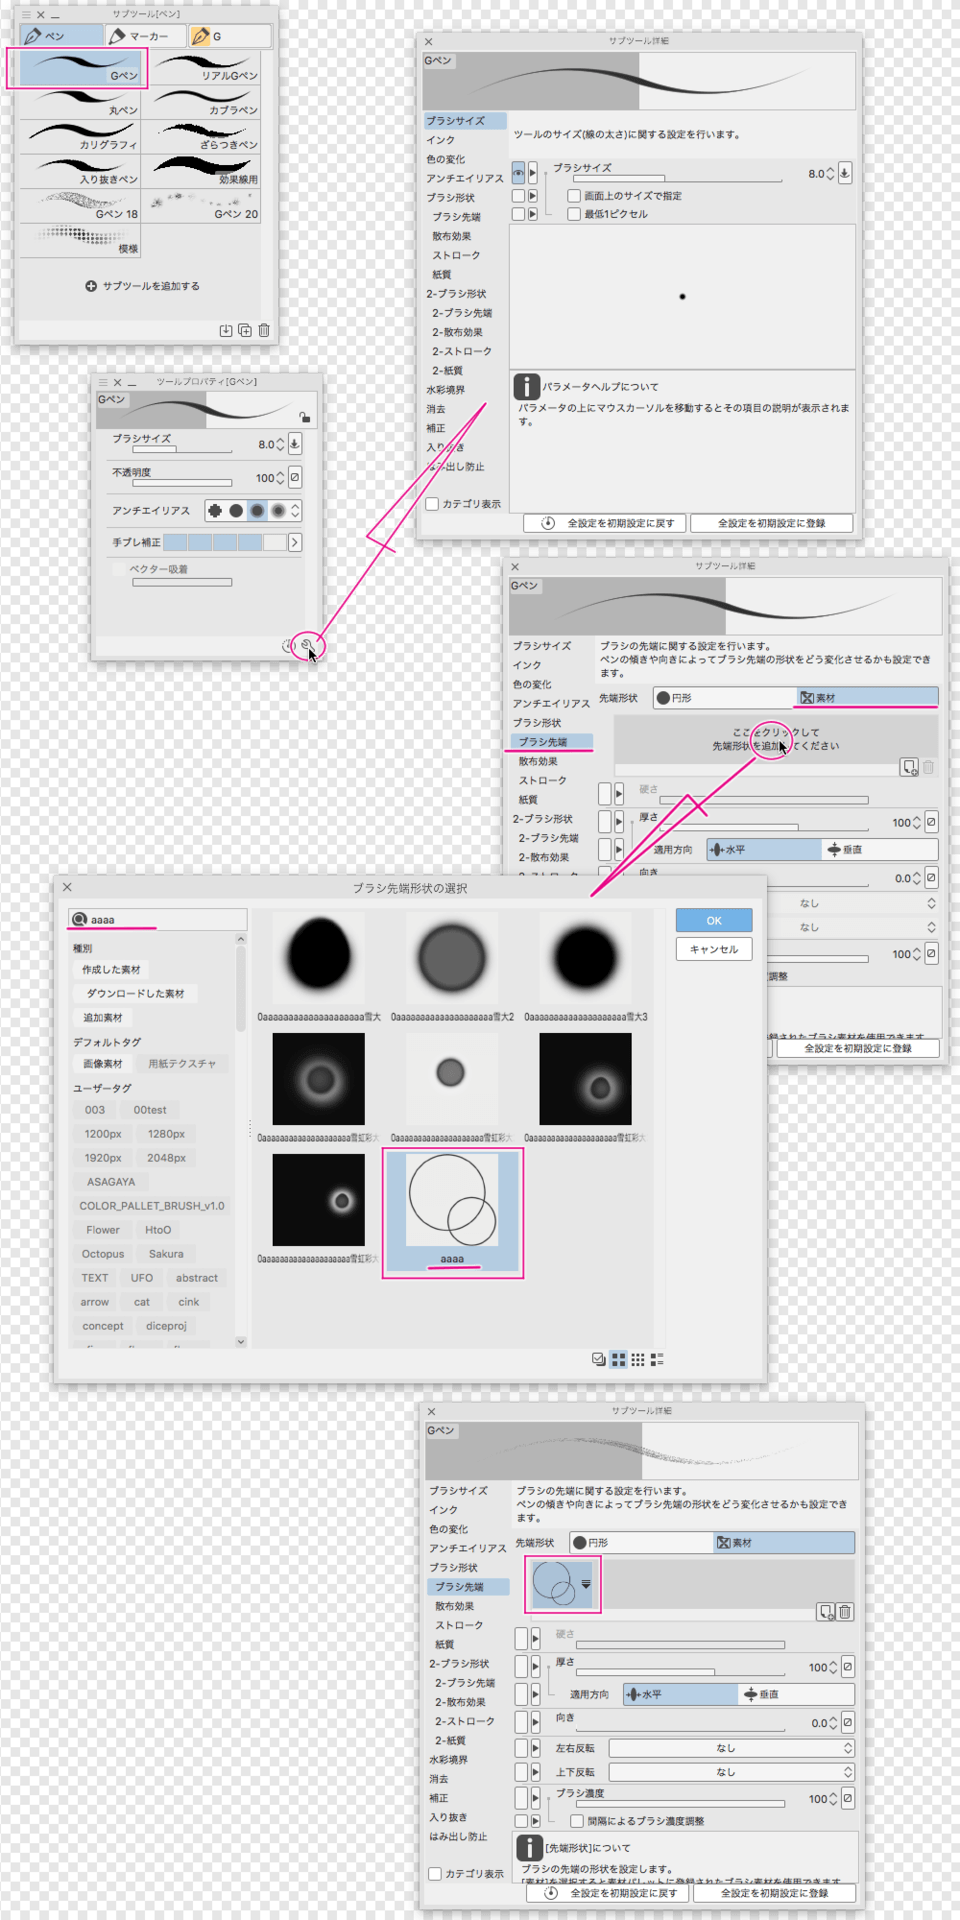Click the アンチエイリアス stepper arrows in Tool Property
The image size is (960, 1920).
[295, 511]
